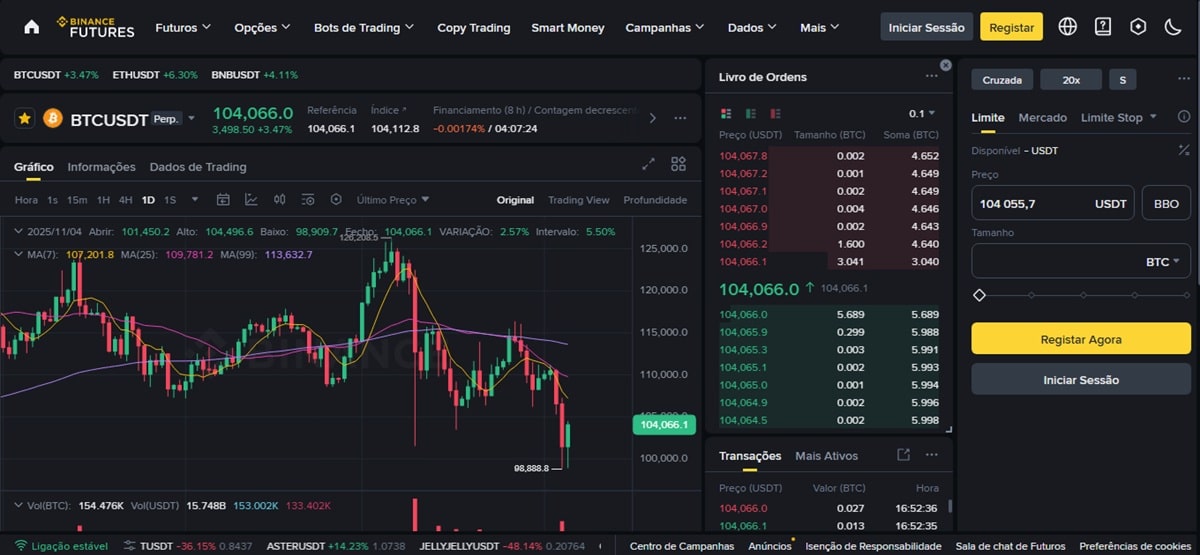Open Limite Stop order type dropdown
The width and height of the screenshot is (1200, 555).
tap(1119, 117)
